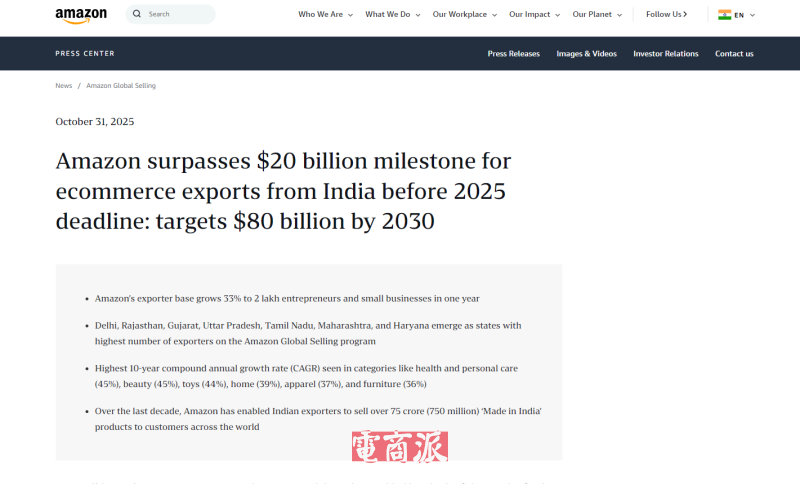Select Images & Videos in navigation

click(586, 54)
